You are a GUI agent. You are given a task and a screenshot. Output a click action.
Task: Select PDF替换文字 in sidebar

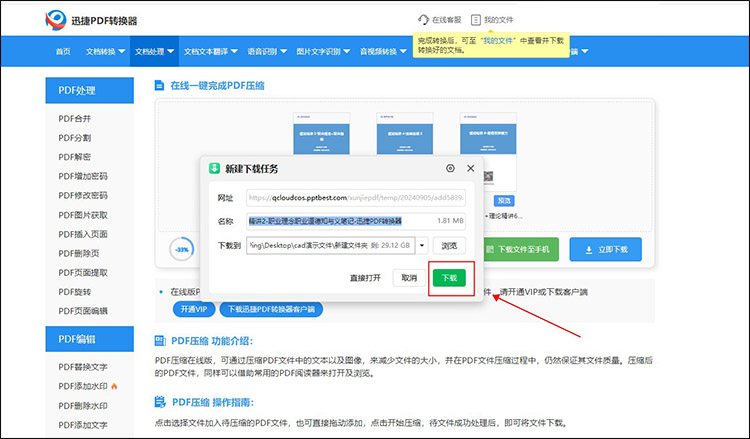tap(83, 367)
